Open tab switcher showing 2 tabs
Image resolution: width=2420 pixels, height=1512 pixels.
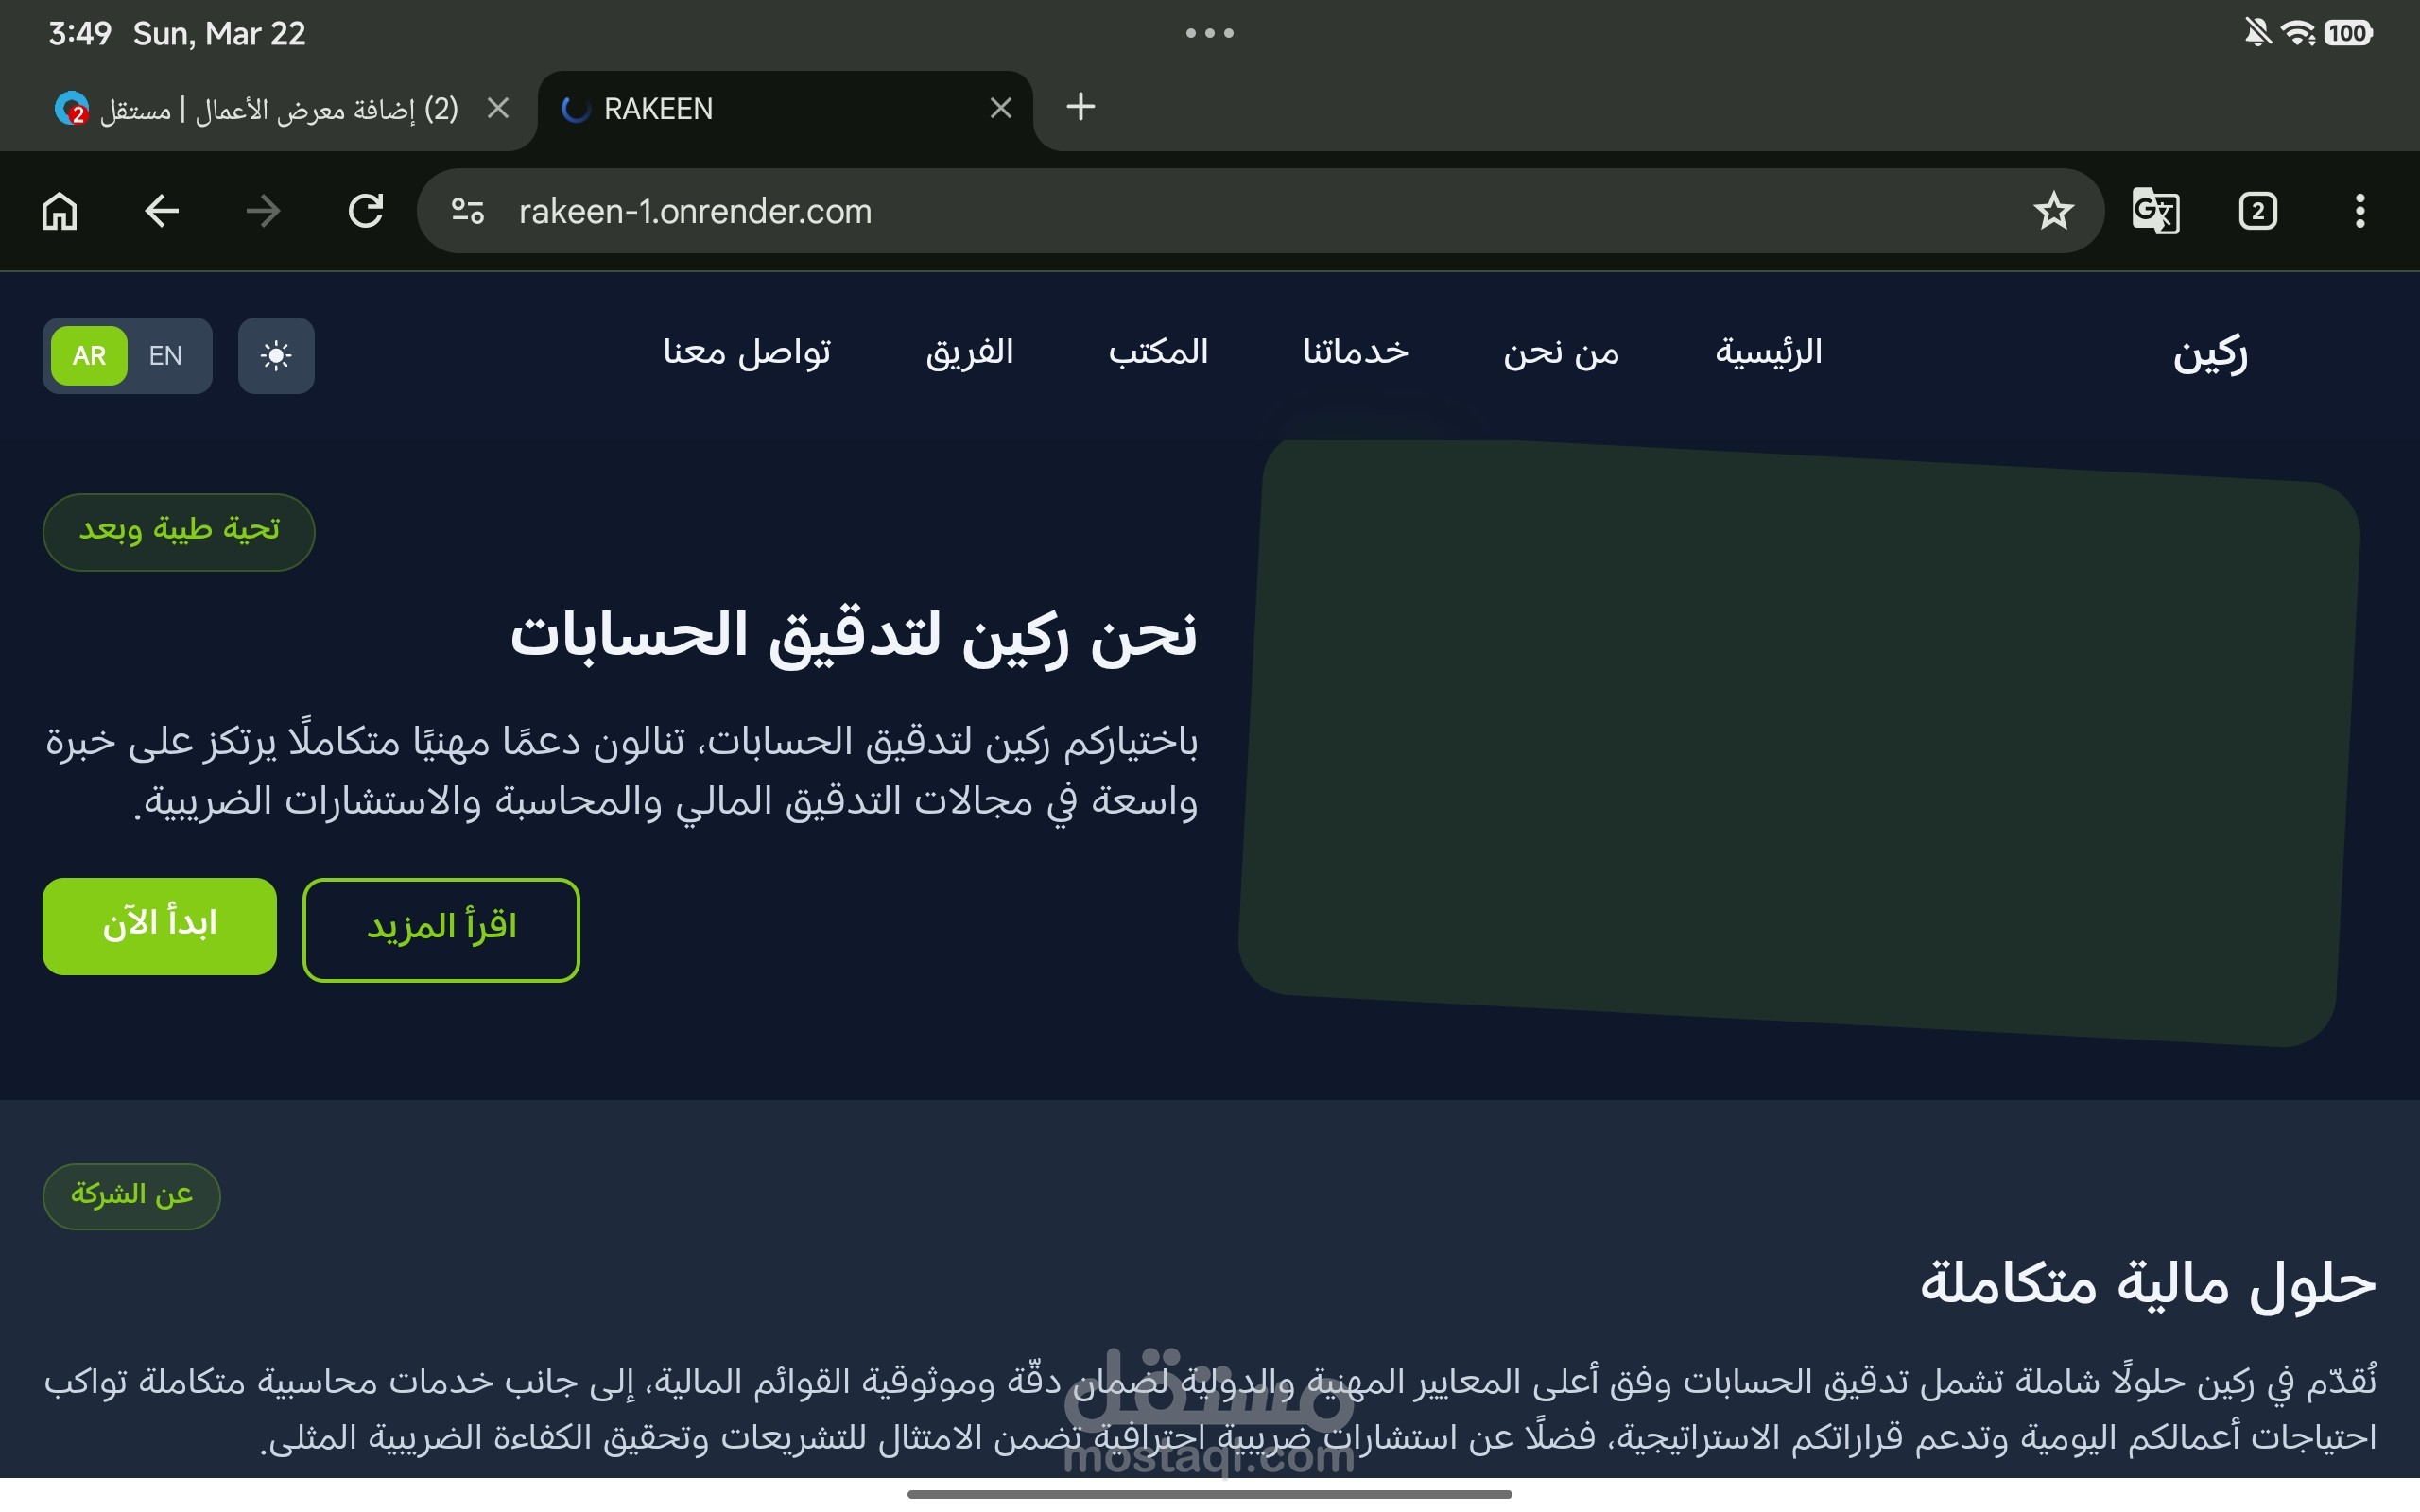(x=2257, y=211)
